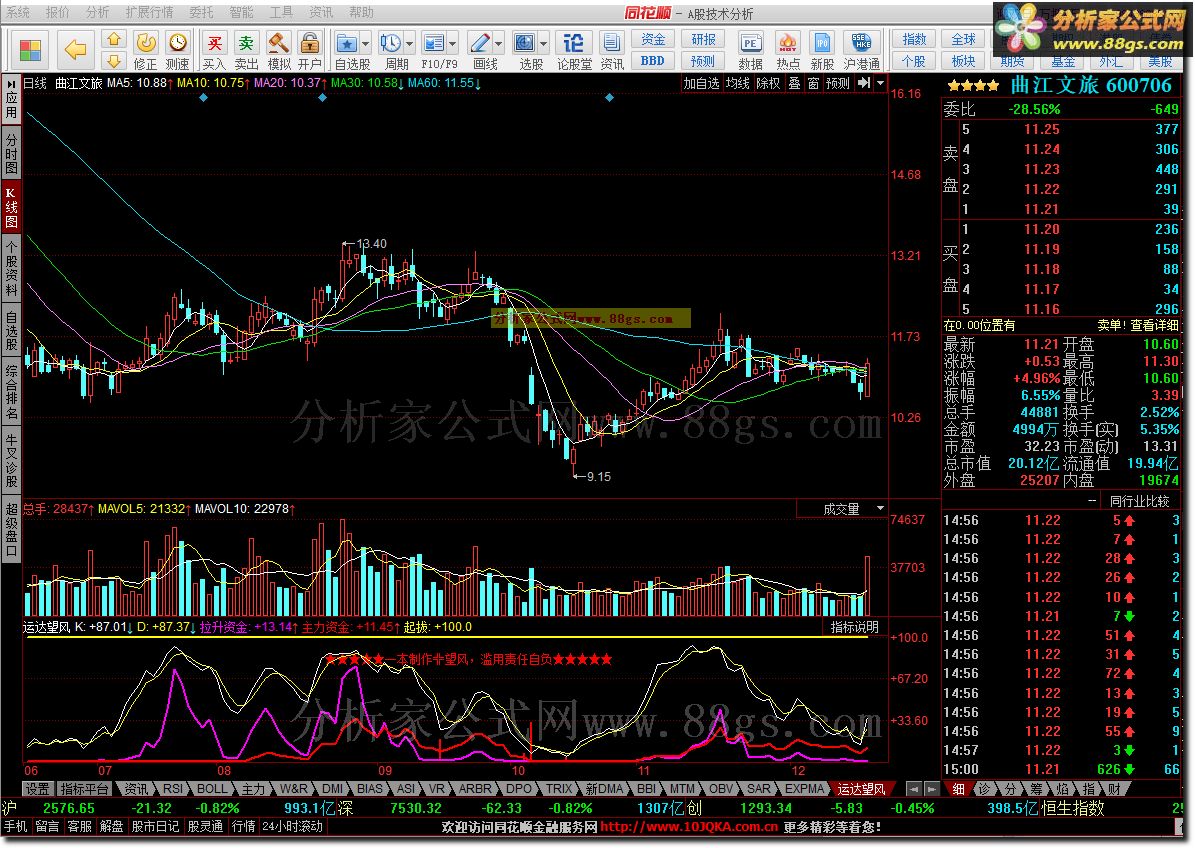Click the 股市日记 status bar item
This screenshot has height=848, width=1195.
tap(155, 827)
